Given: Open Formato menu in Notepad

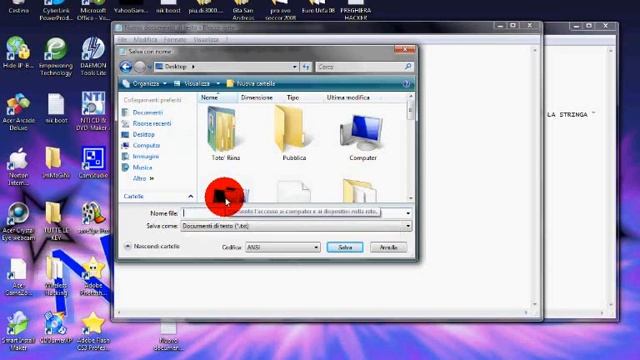Looking at the screenshot, I should (x=175, y=40).
